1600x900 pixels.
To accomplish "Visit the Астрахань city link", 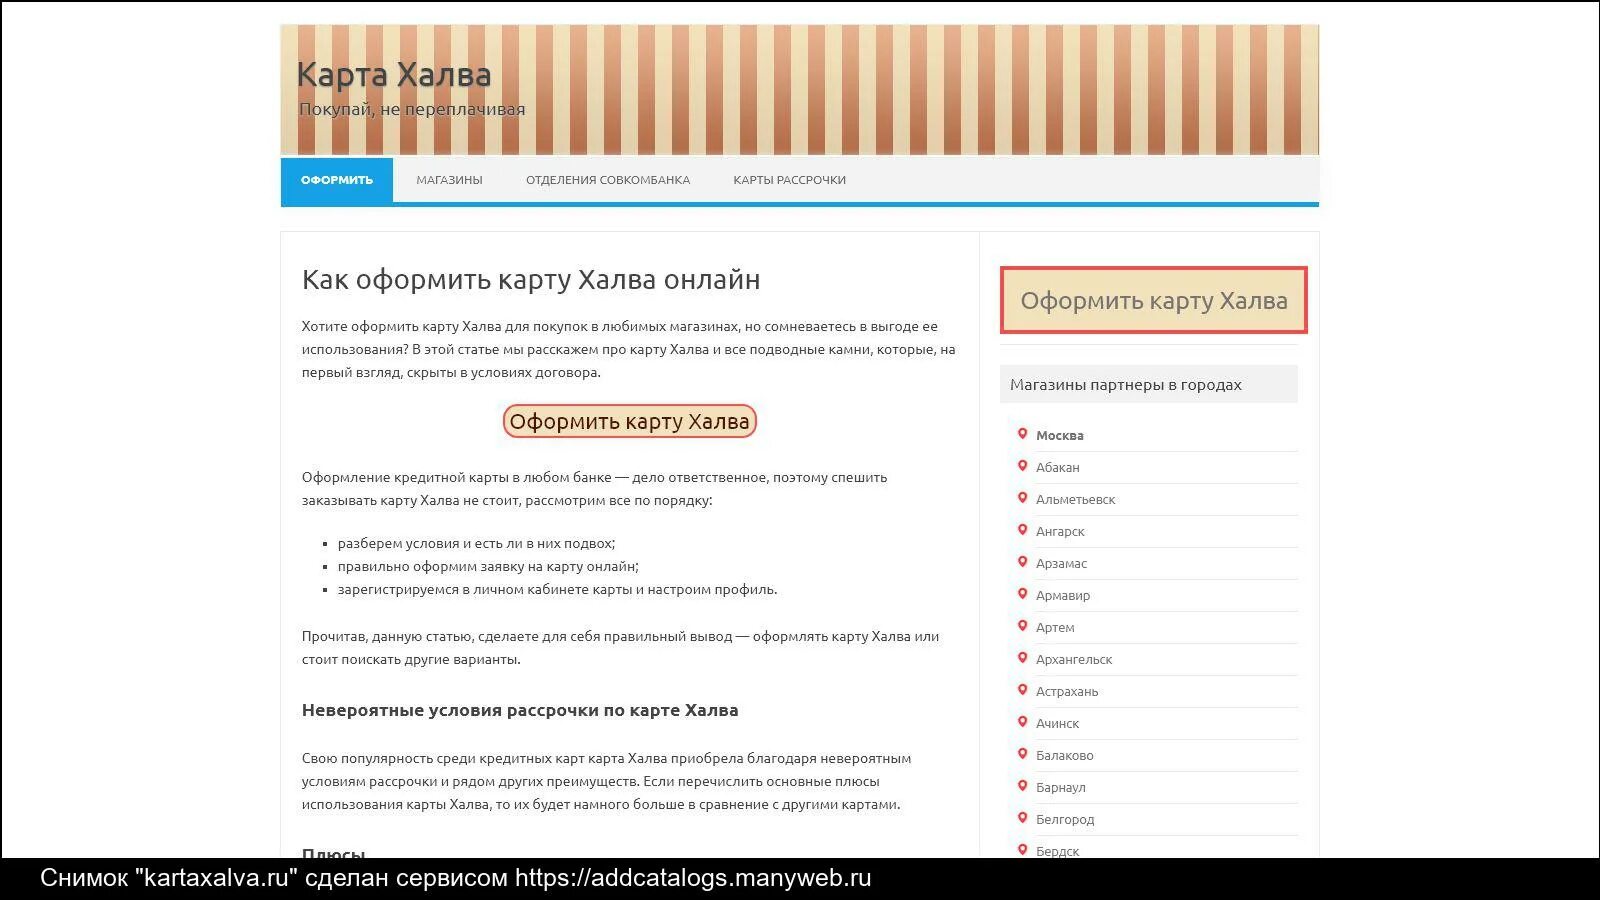I will (1067, 692).
